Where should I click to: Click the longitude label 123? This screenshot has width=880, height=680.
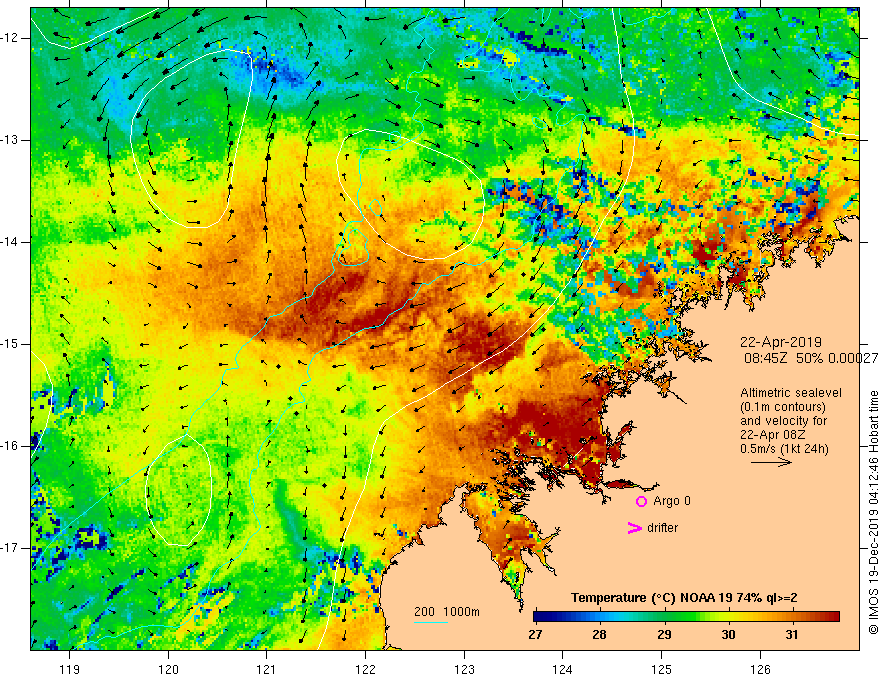click(x=464, y=669)
